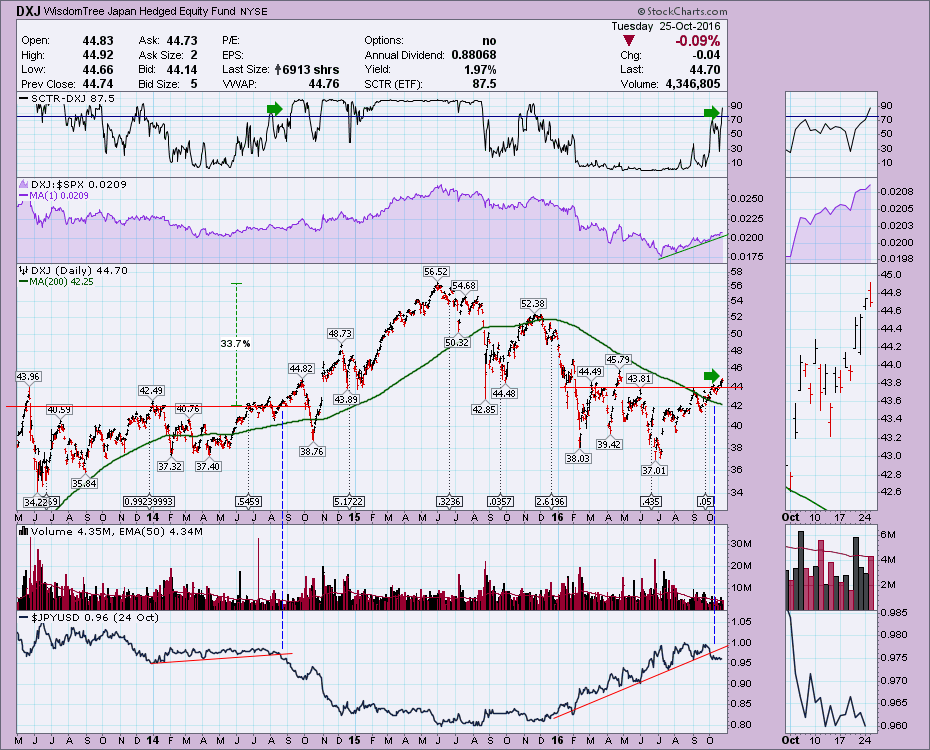Select the Open price 44.83
Screen dimensions: 930x750
(98, 41)
